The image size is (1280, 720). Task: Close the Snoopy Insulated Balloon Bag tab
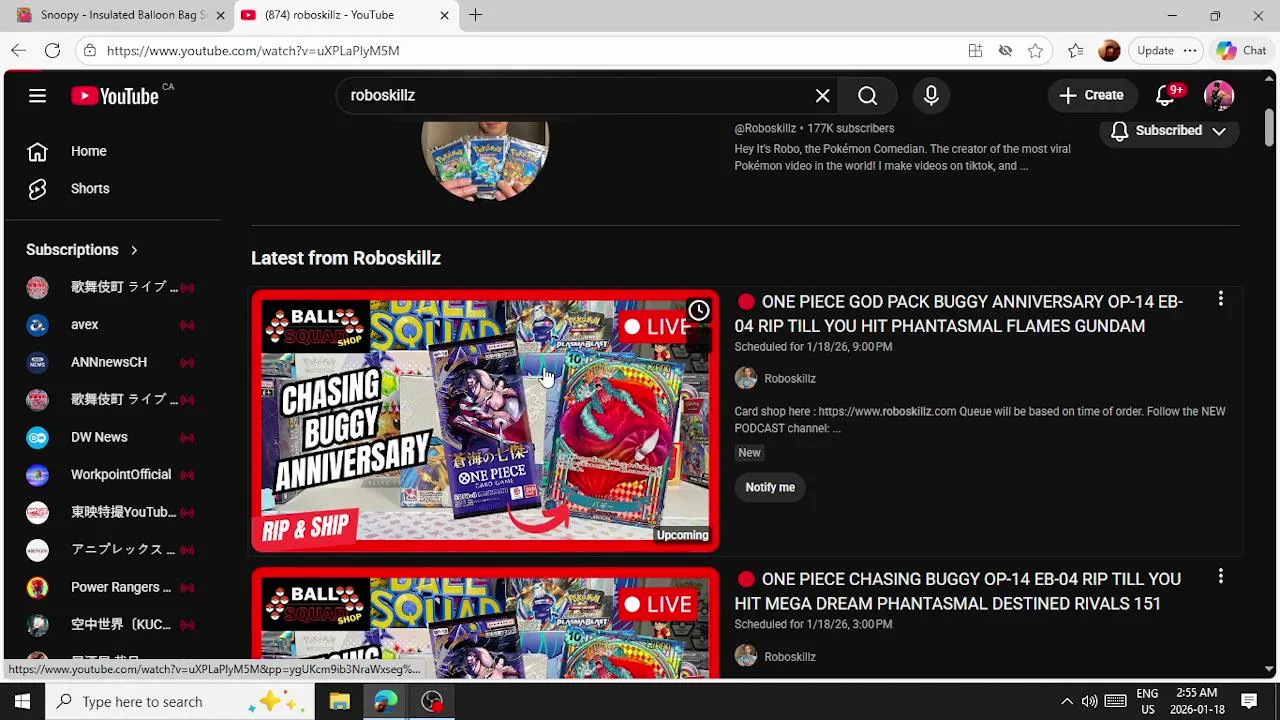[220, 15]
